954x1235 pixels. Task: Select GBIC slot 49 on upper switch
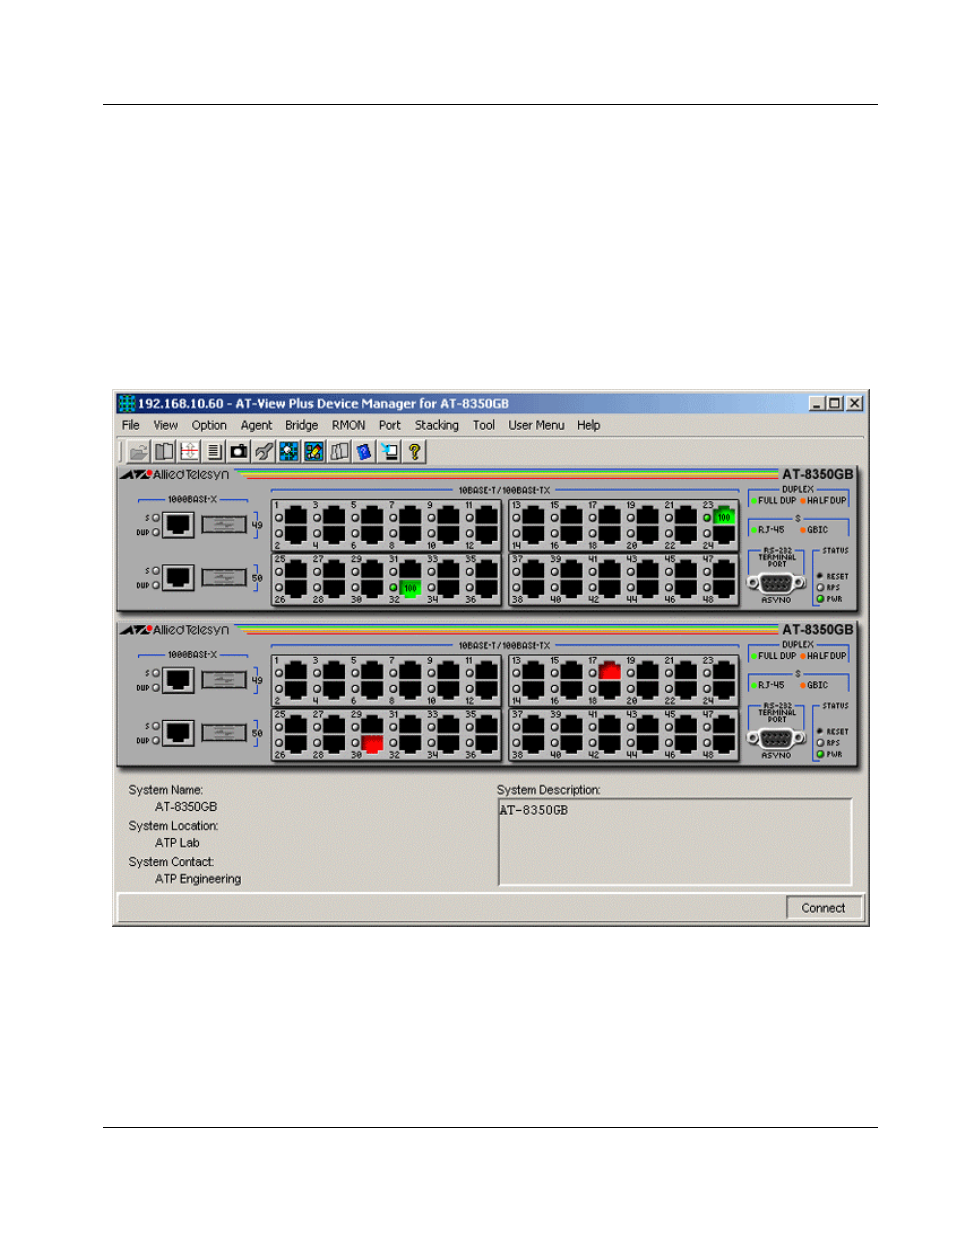(x=224, y=524)
